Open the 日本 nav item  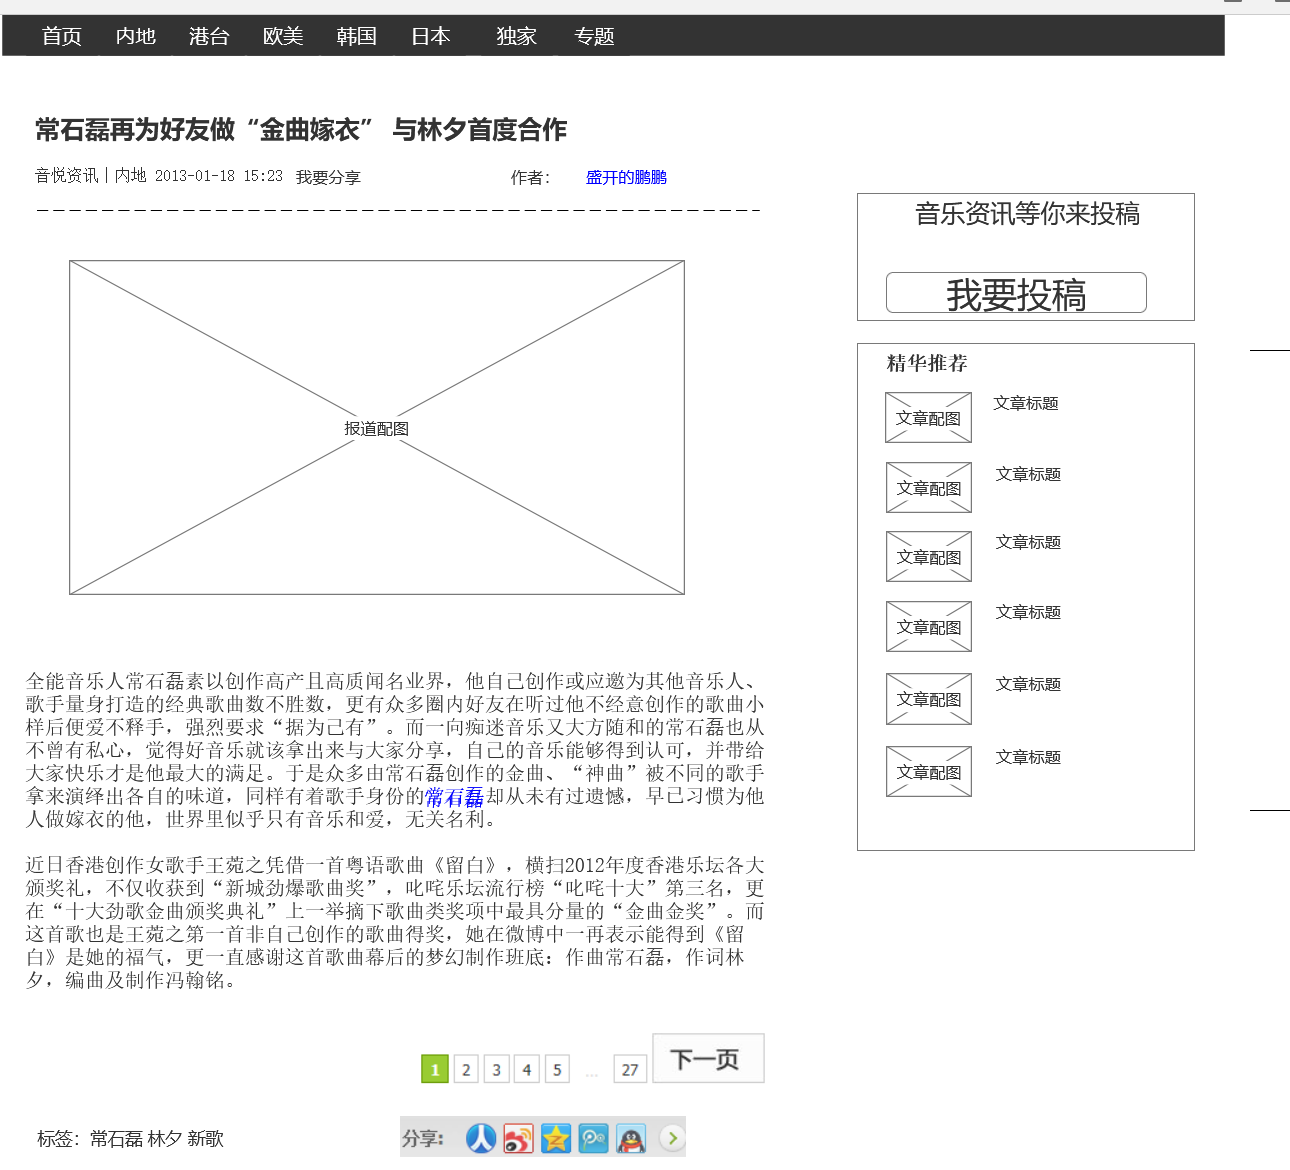point(431,36)
